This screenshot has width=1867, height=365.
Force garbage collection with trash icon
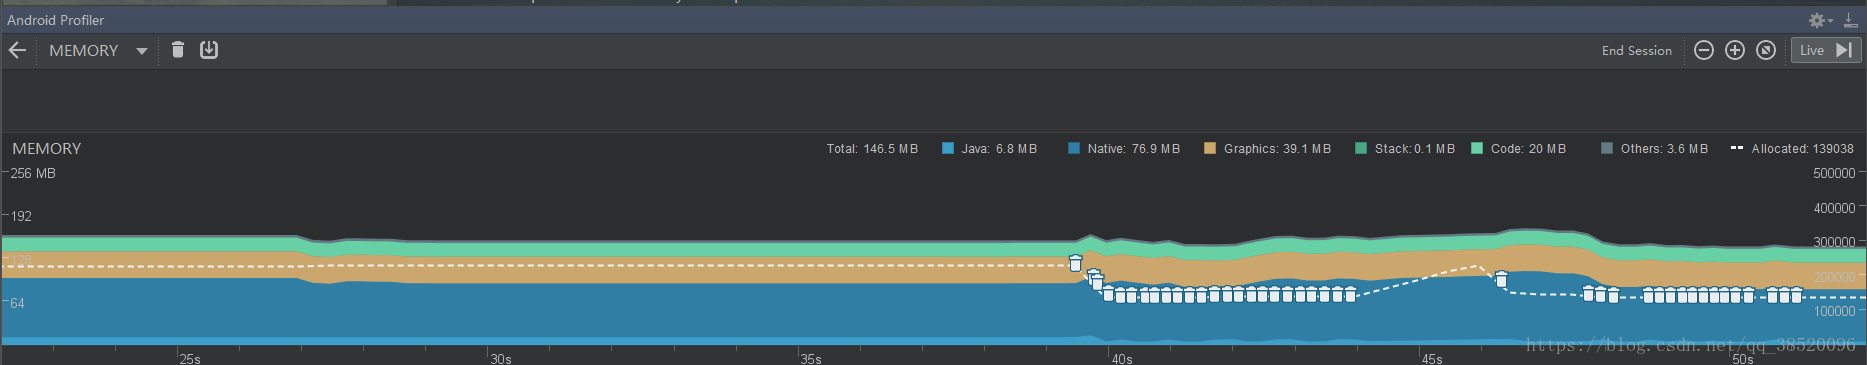(178, 50)
